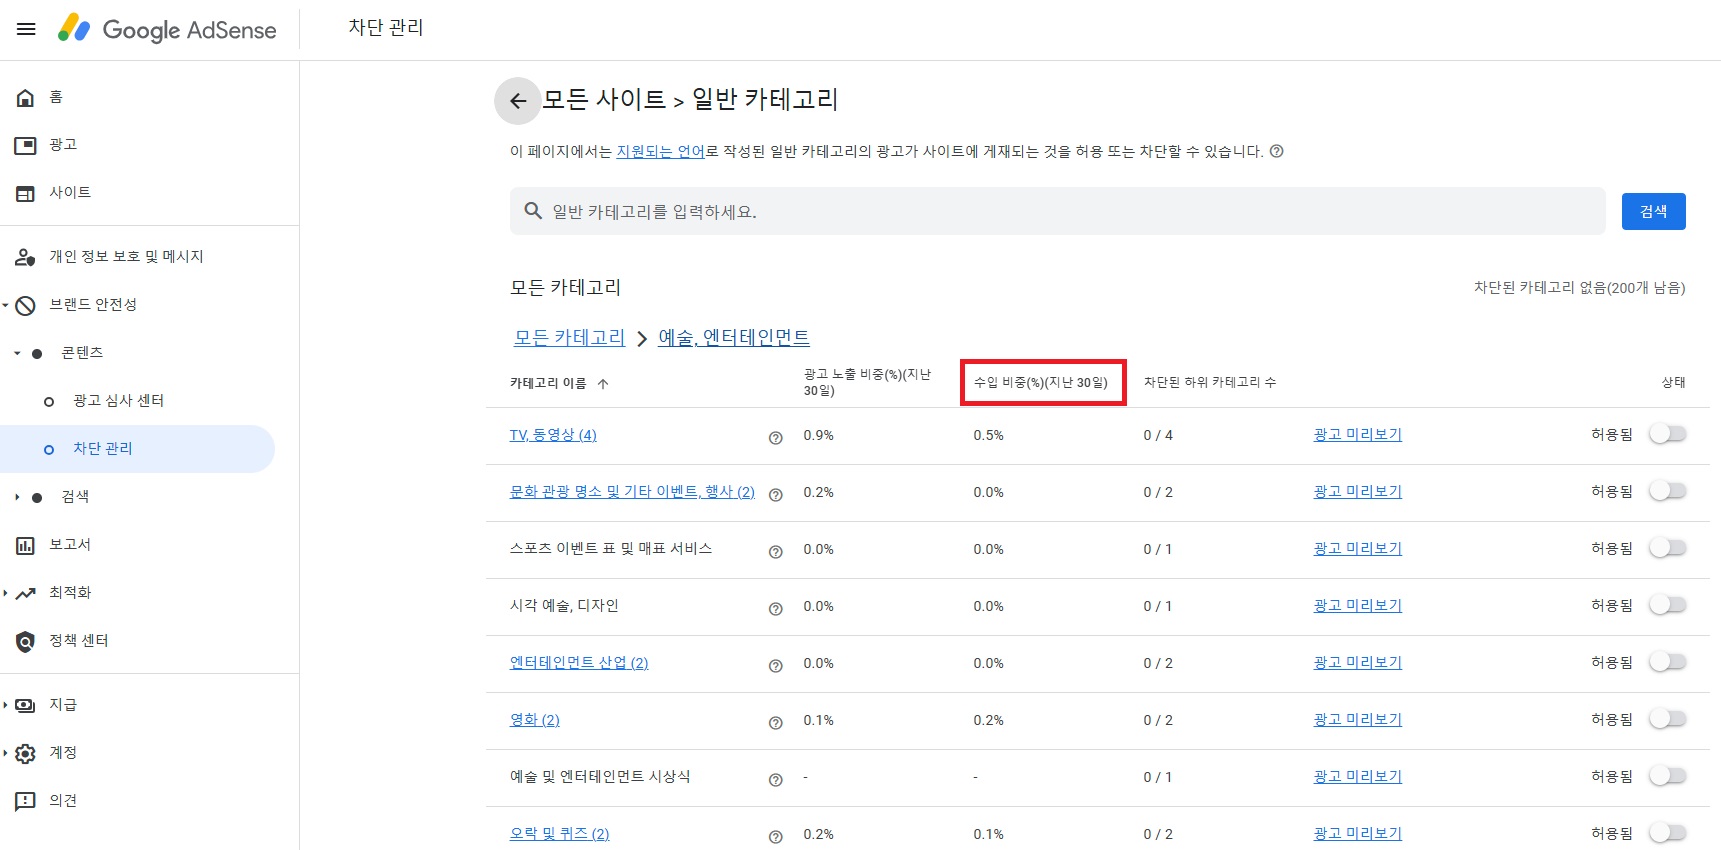Screen dimensions: 1721x850
Task: Collapse the 콘텐츠 subsection arrow
Action: click(x=17, y=353)
